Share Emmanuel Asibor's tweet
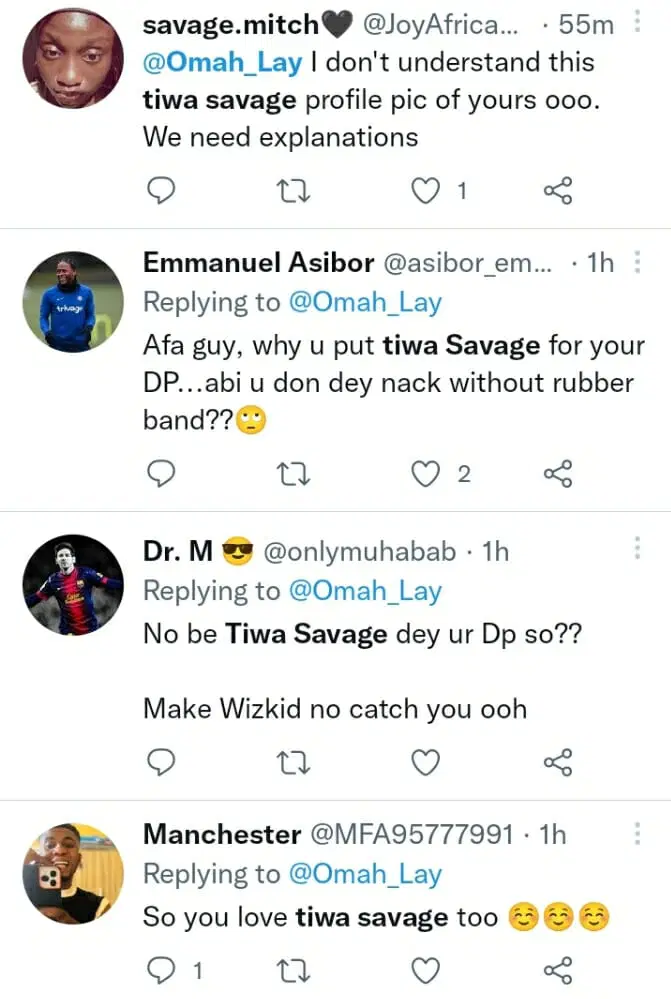 coord(557,474)
